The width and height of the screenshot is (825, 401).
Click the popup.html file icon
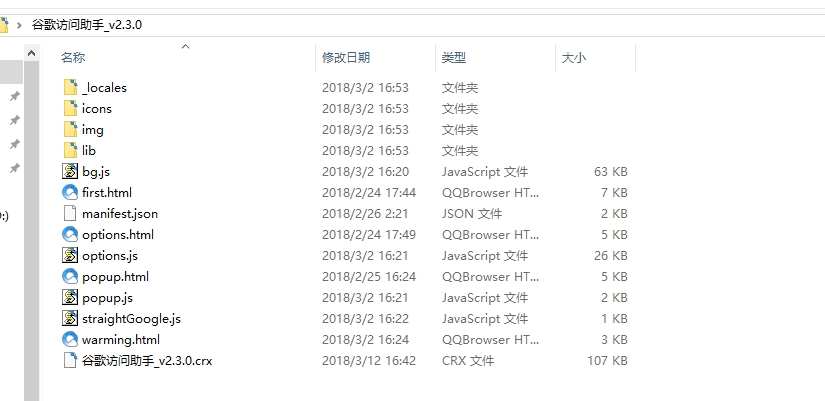tap(70, 276)
